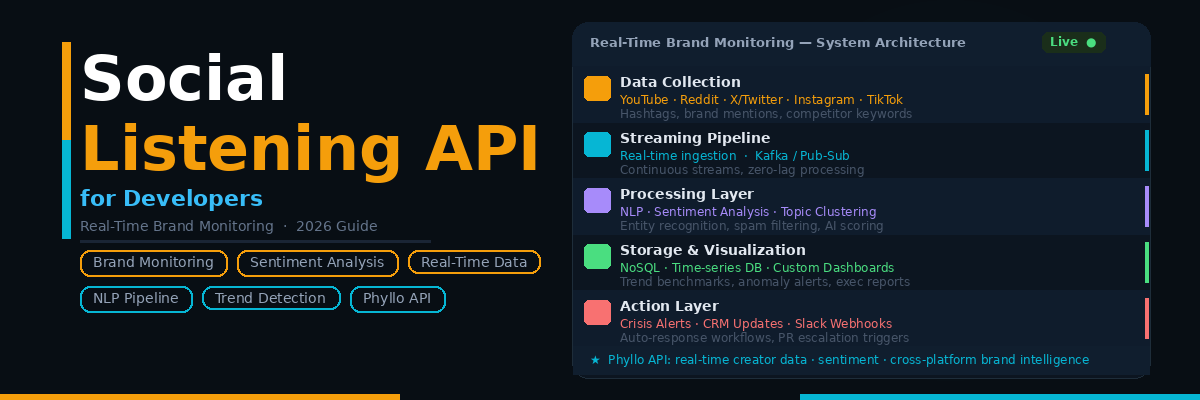The height and width of the screenshot is (400, 1200).
Task: Click the star icon before Phyllo API footer
Action: coord(595,360)
